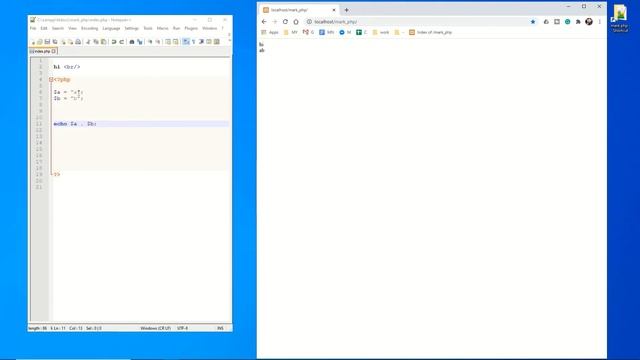Open the Language menu in Notepad++
Viewport: 640px width, 360px height.
coord(111,28)
